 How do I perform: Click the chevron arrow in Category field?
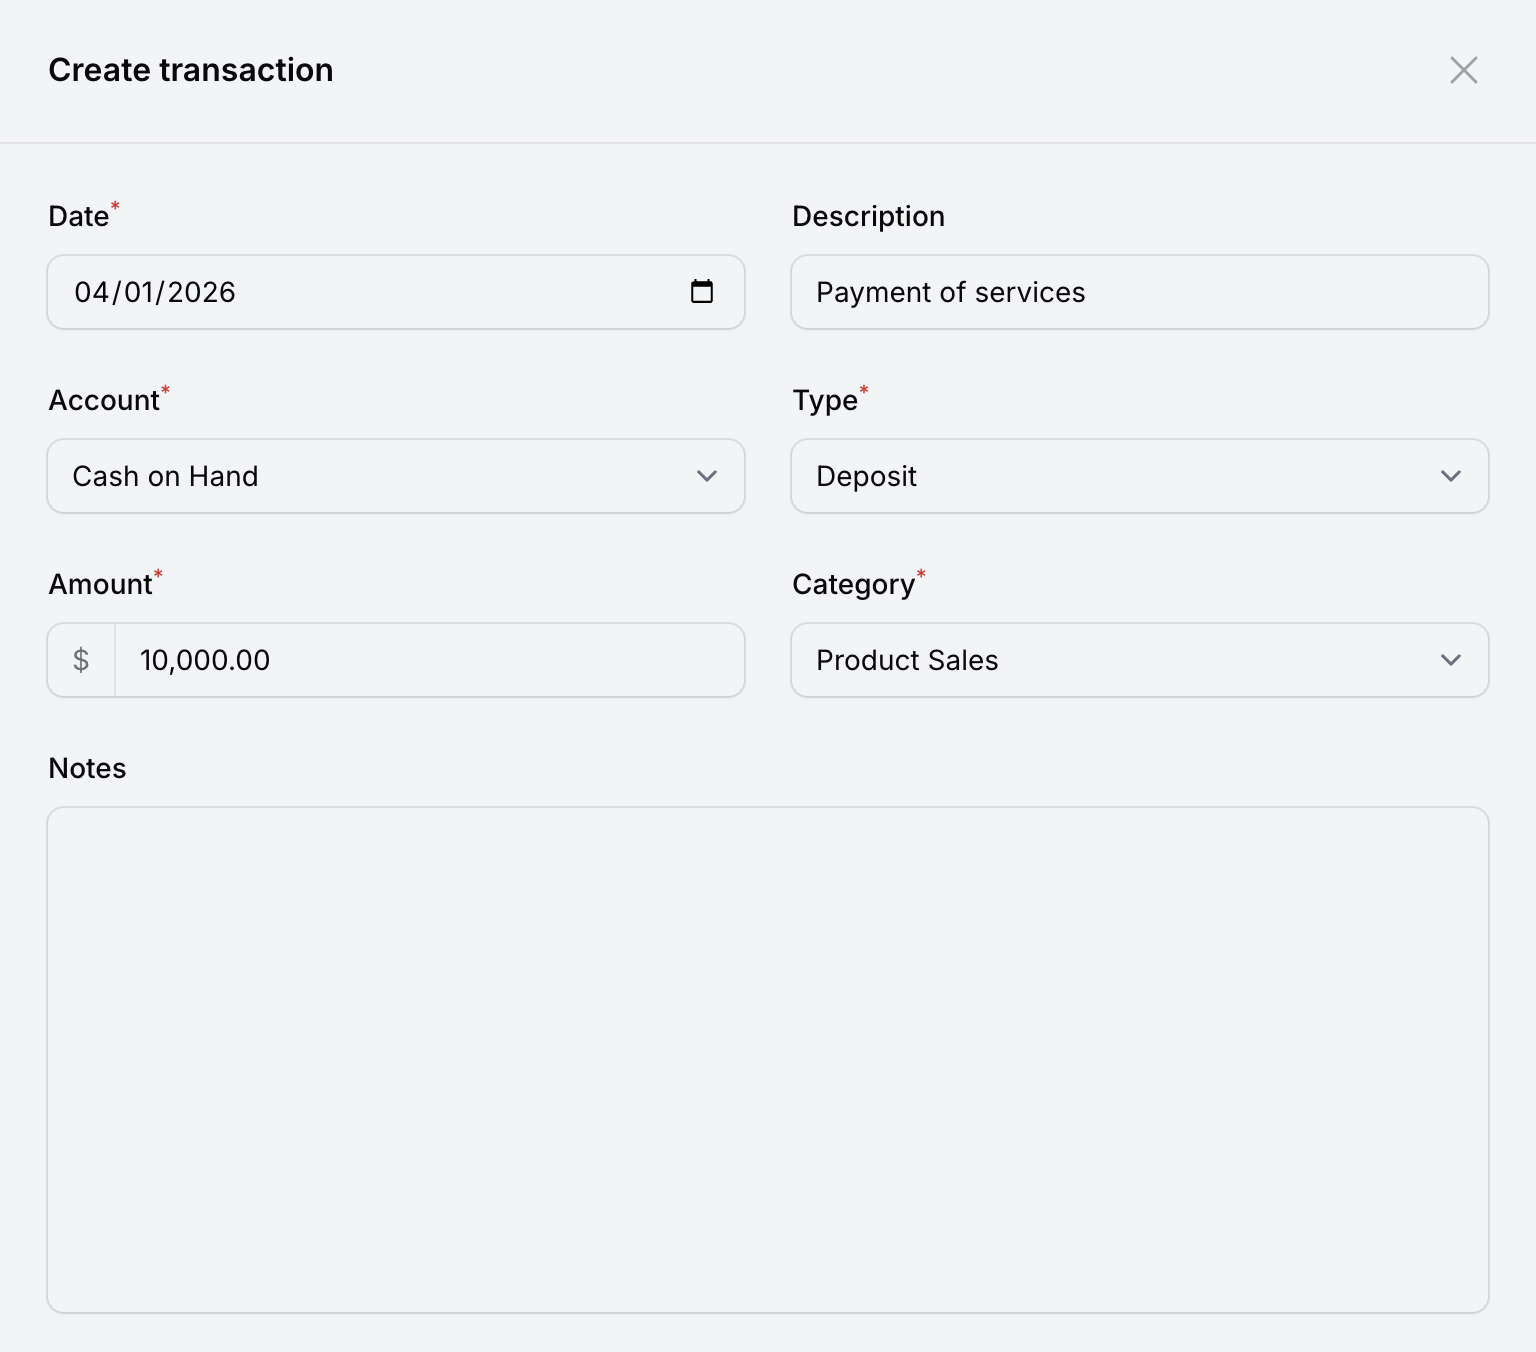pos(1451,660)
